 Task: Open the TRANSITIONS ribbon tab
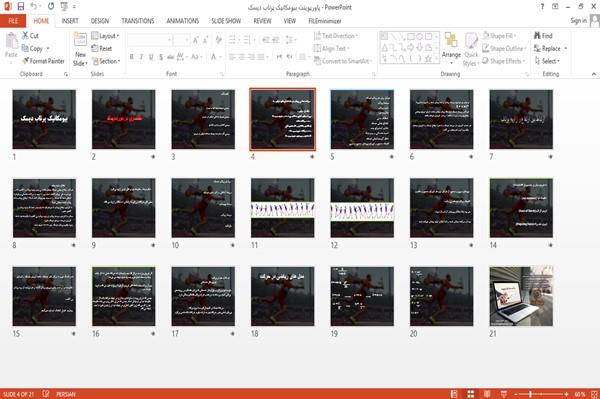138,21
